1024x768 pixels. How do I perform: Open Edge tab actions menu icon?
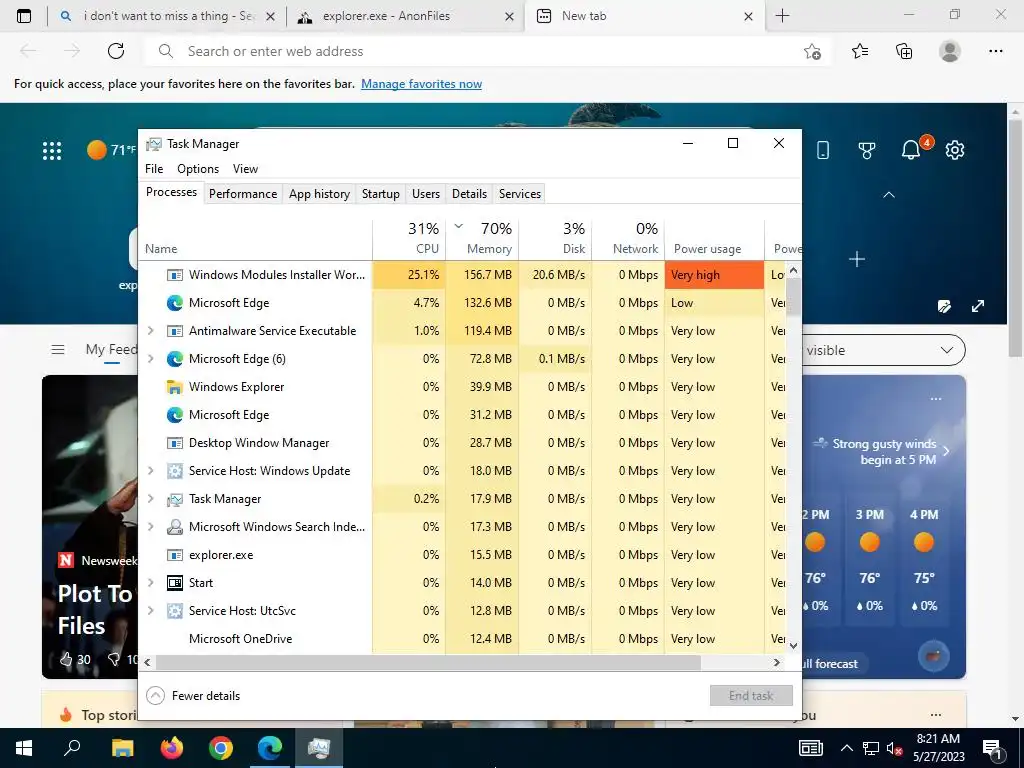pyautogui.click(x=24, y=16)
